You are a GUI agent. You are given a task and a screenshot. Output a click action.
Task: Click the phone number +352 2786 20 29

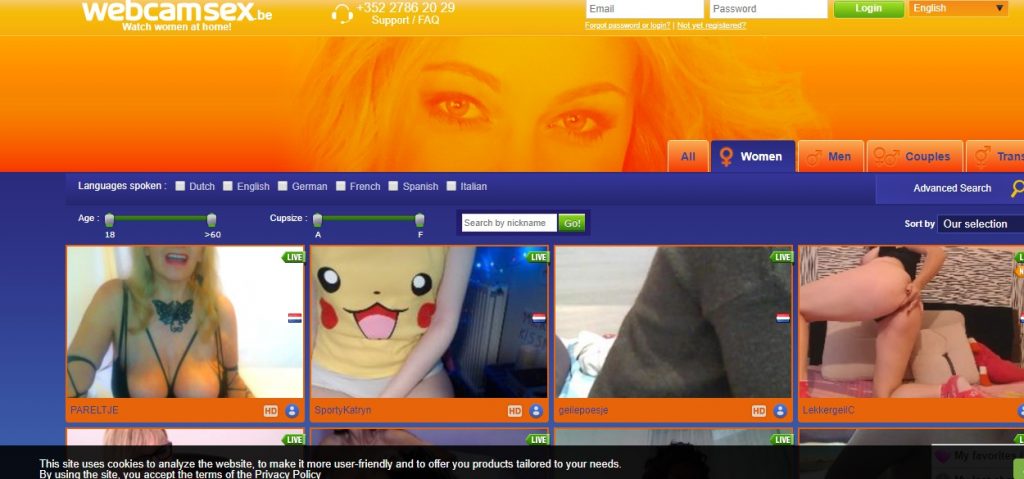[406, 8]
